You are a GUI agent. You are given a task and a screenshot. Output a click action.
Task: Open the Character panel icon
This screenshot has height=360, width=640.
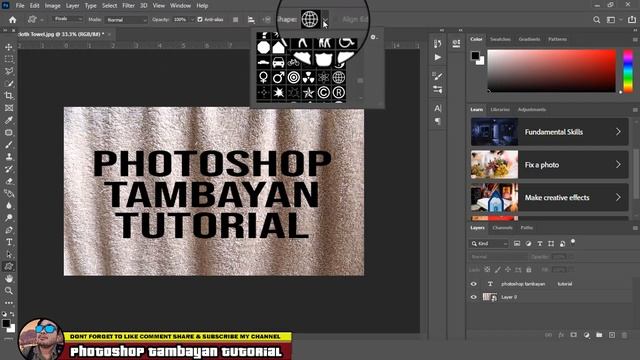pos(438,108)
